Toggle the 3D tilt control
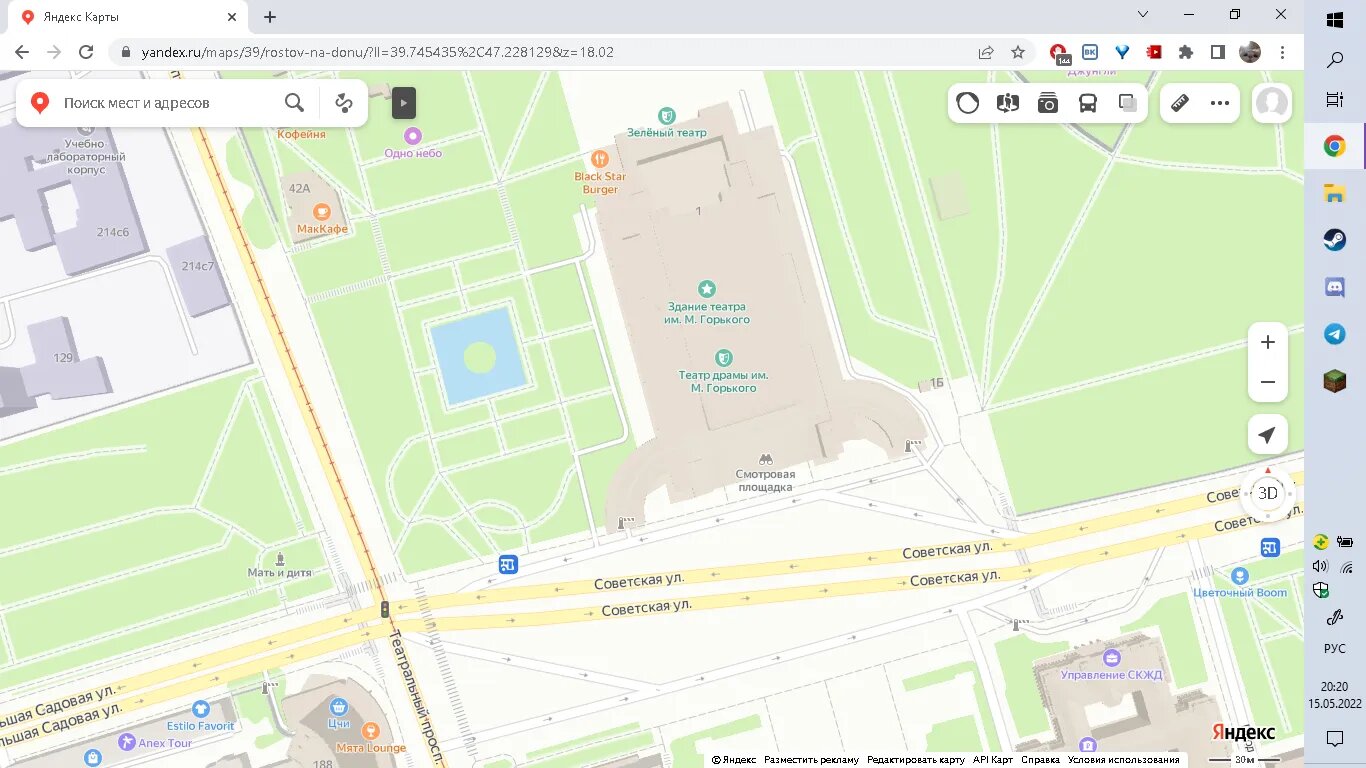This screenshot has width=1366, height=768. pyautogui.click(x=1268, y=493)
